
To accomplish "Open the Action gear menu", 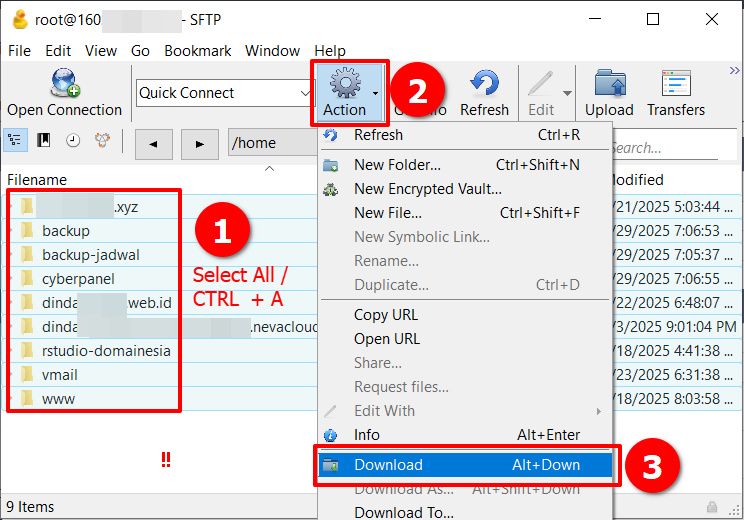I will pyautogui.click(x=346, y=92).
